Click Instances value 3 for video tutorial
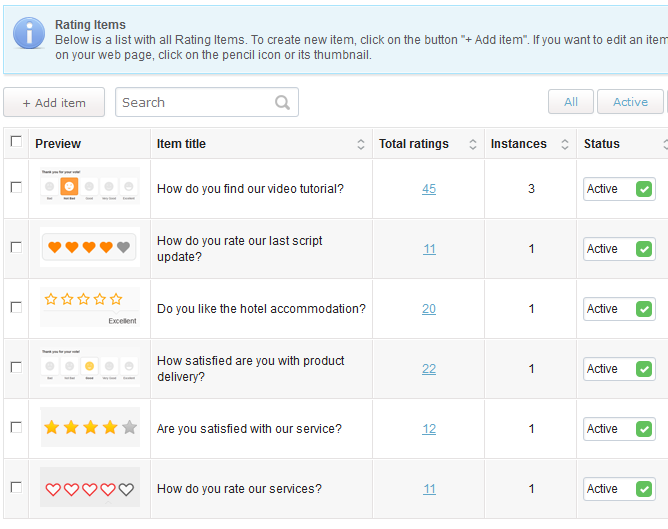 [x=531, y=189]
